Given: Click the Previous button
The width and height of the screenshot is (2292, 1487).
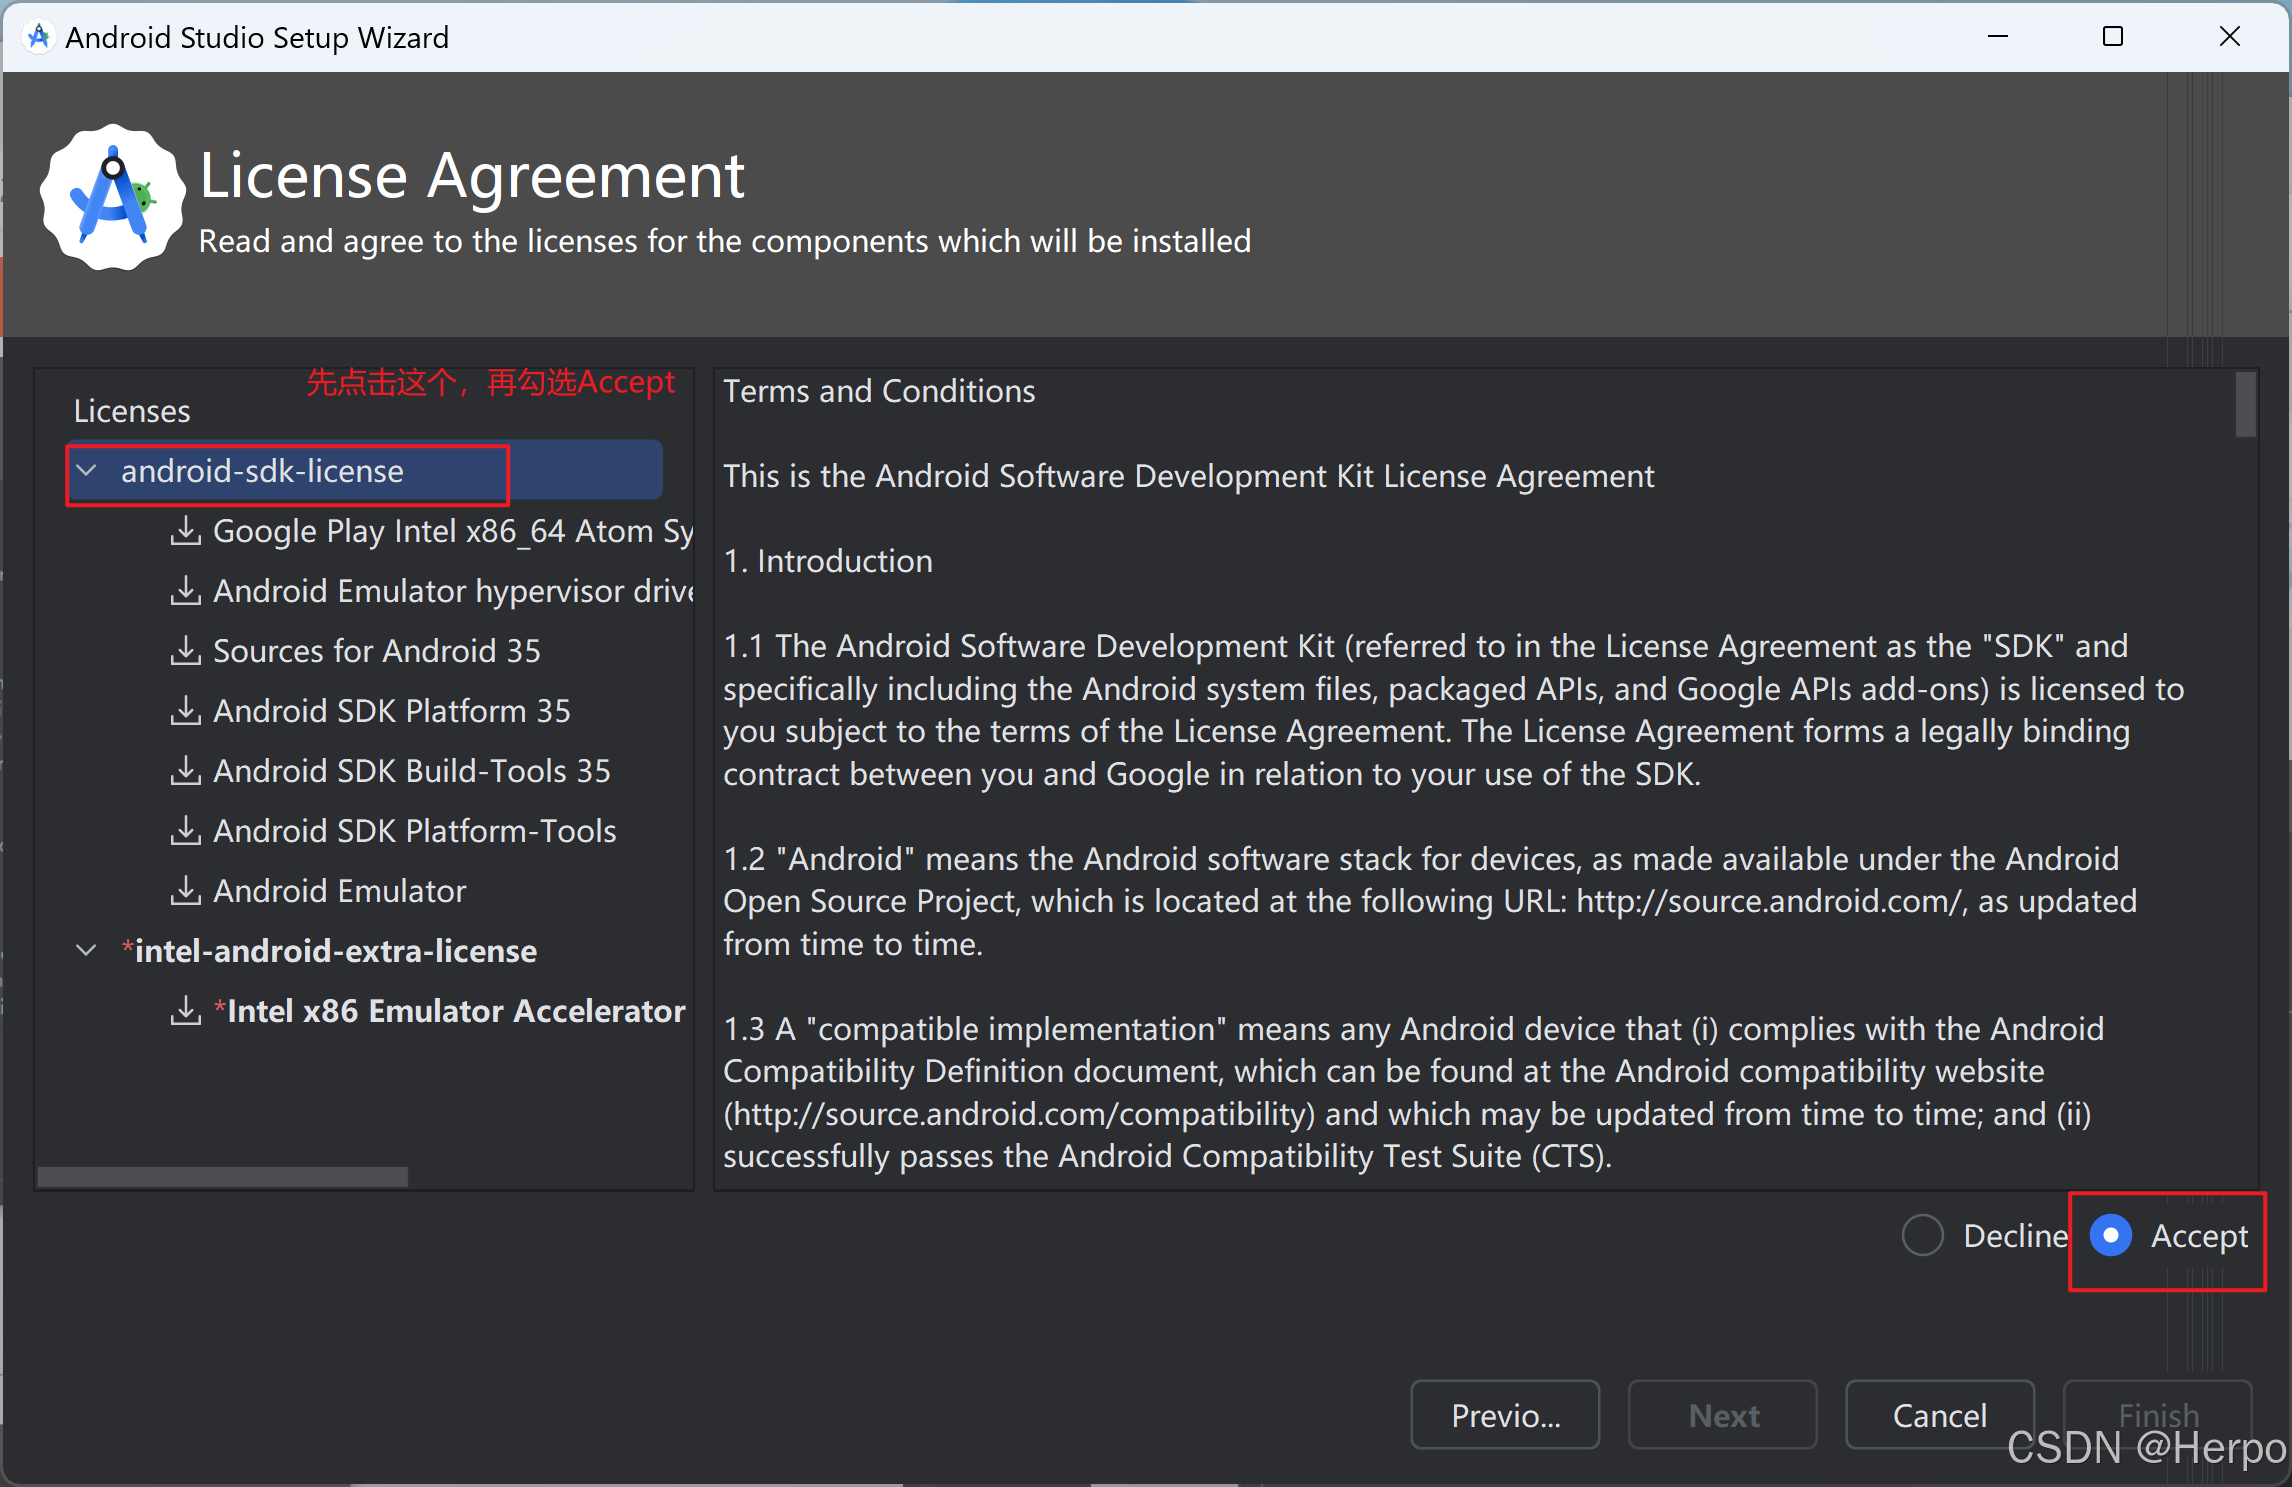Looking at the screenshot, I should tap(1504, 1415).
